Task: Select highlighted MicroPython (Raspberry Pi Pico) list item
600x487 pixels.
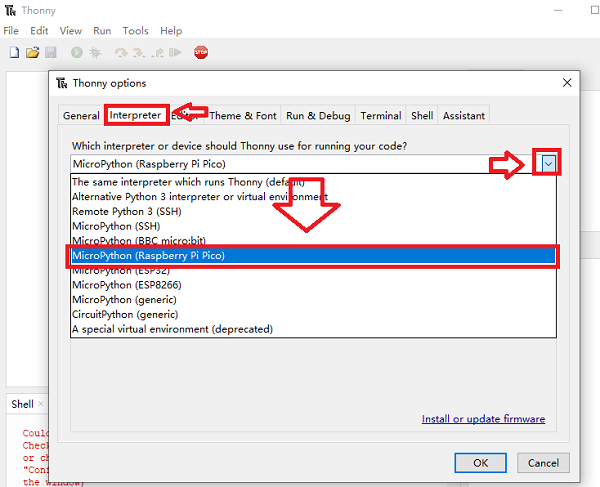Action: [x=313, y=256]
